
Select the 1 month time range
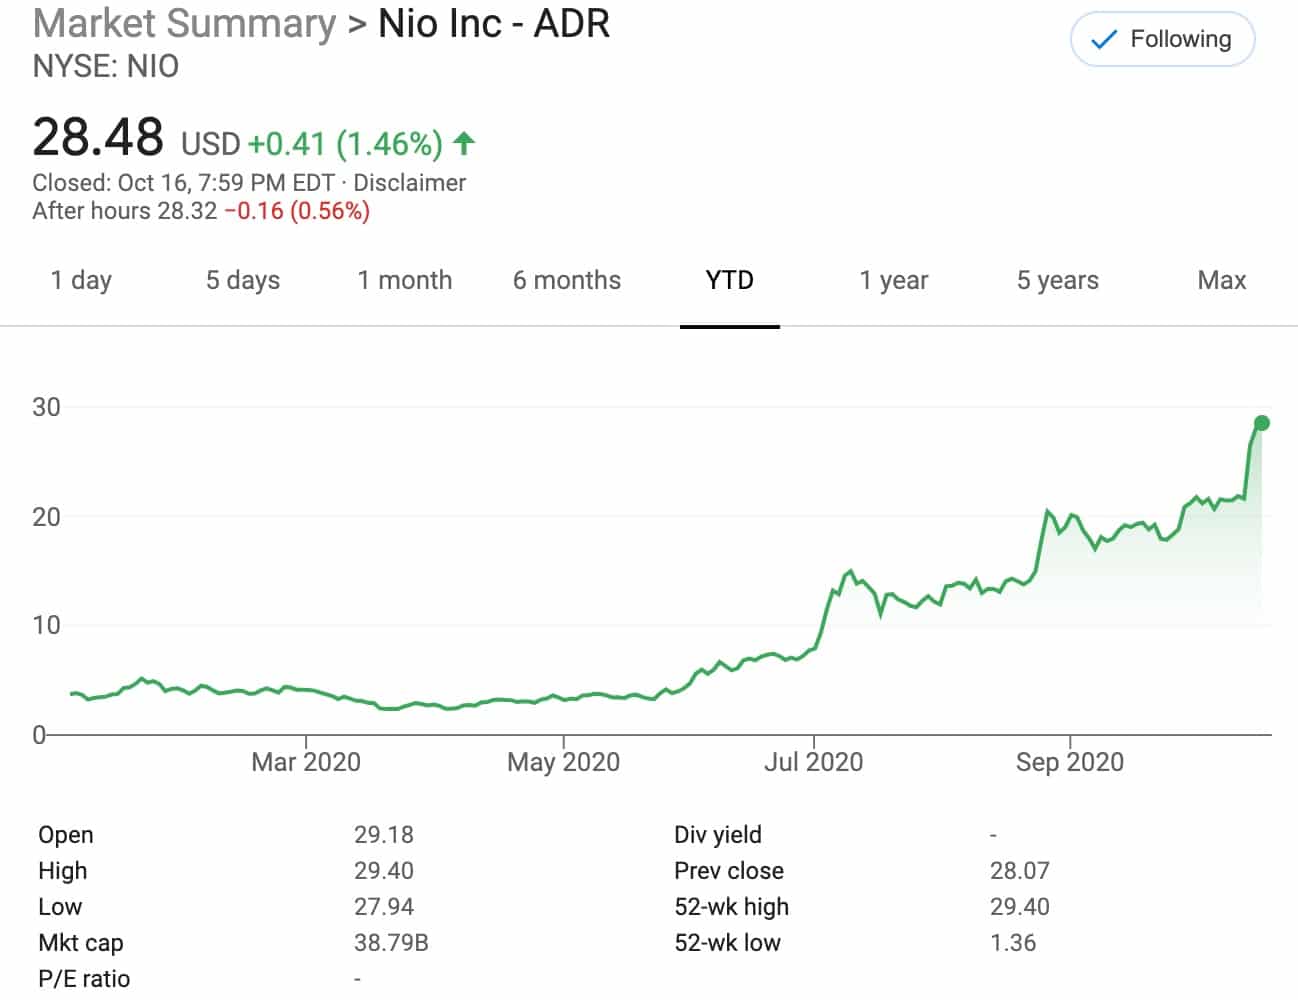coord(404,281)
